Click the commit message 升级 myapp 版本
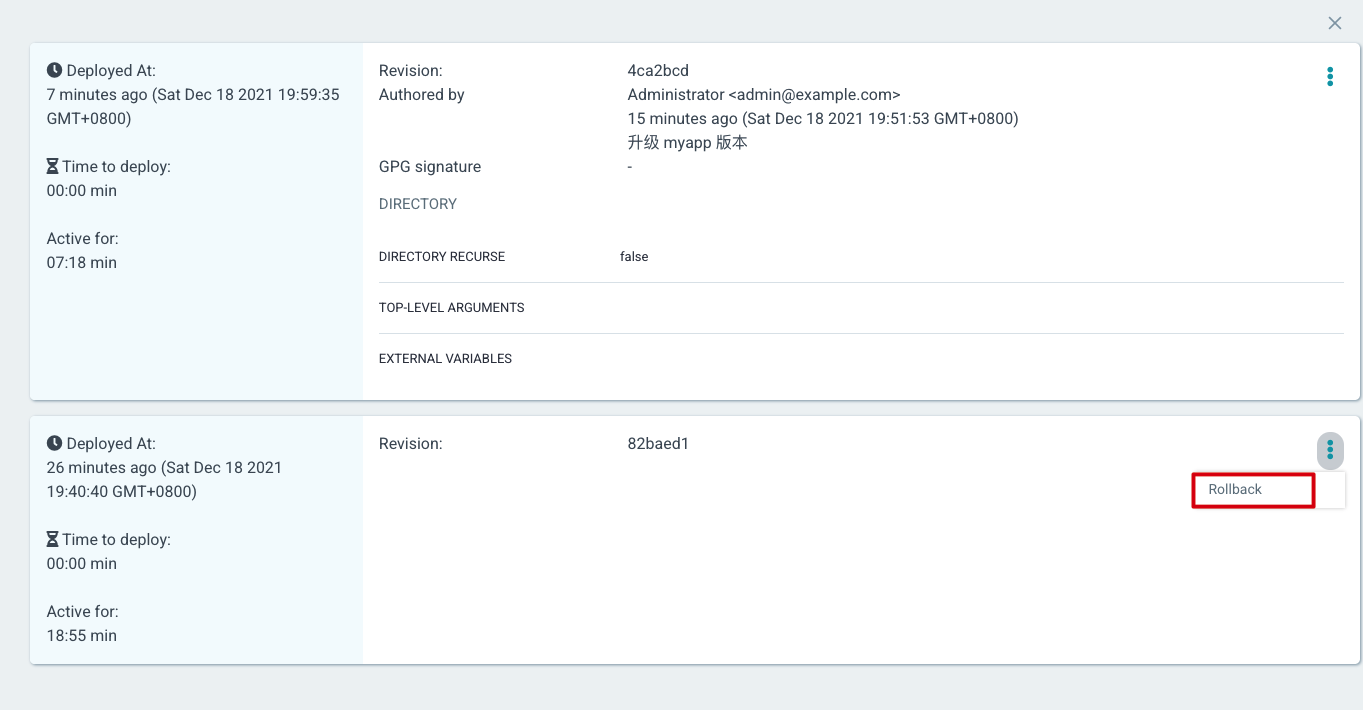The image size is (1363, 710). point(688,143)
